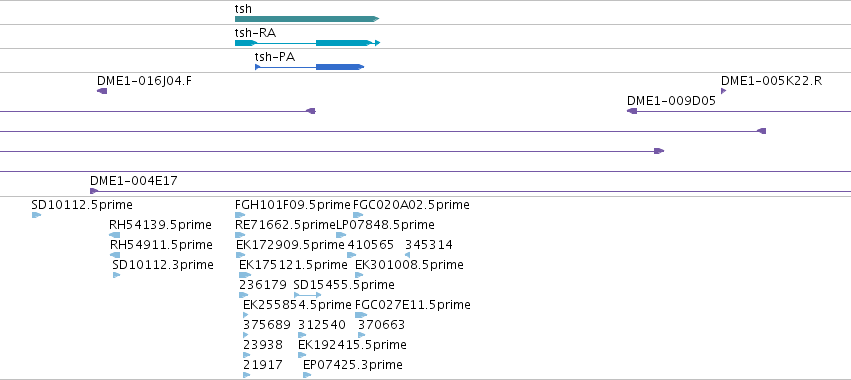Select the tsh gene bar
This screenshot has height=380, width=851.
307,19
